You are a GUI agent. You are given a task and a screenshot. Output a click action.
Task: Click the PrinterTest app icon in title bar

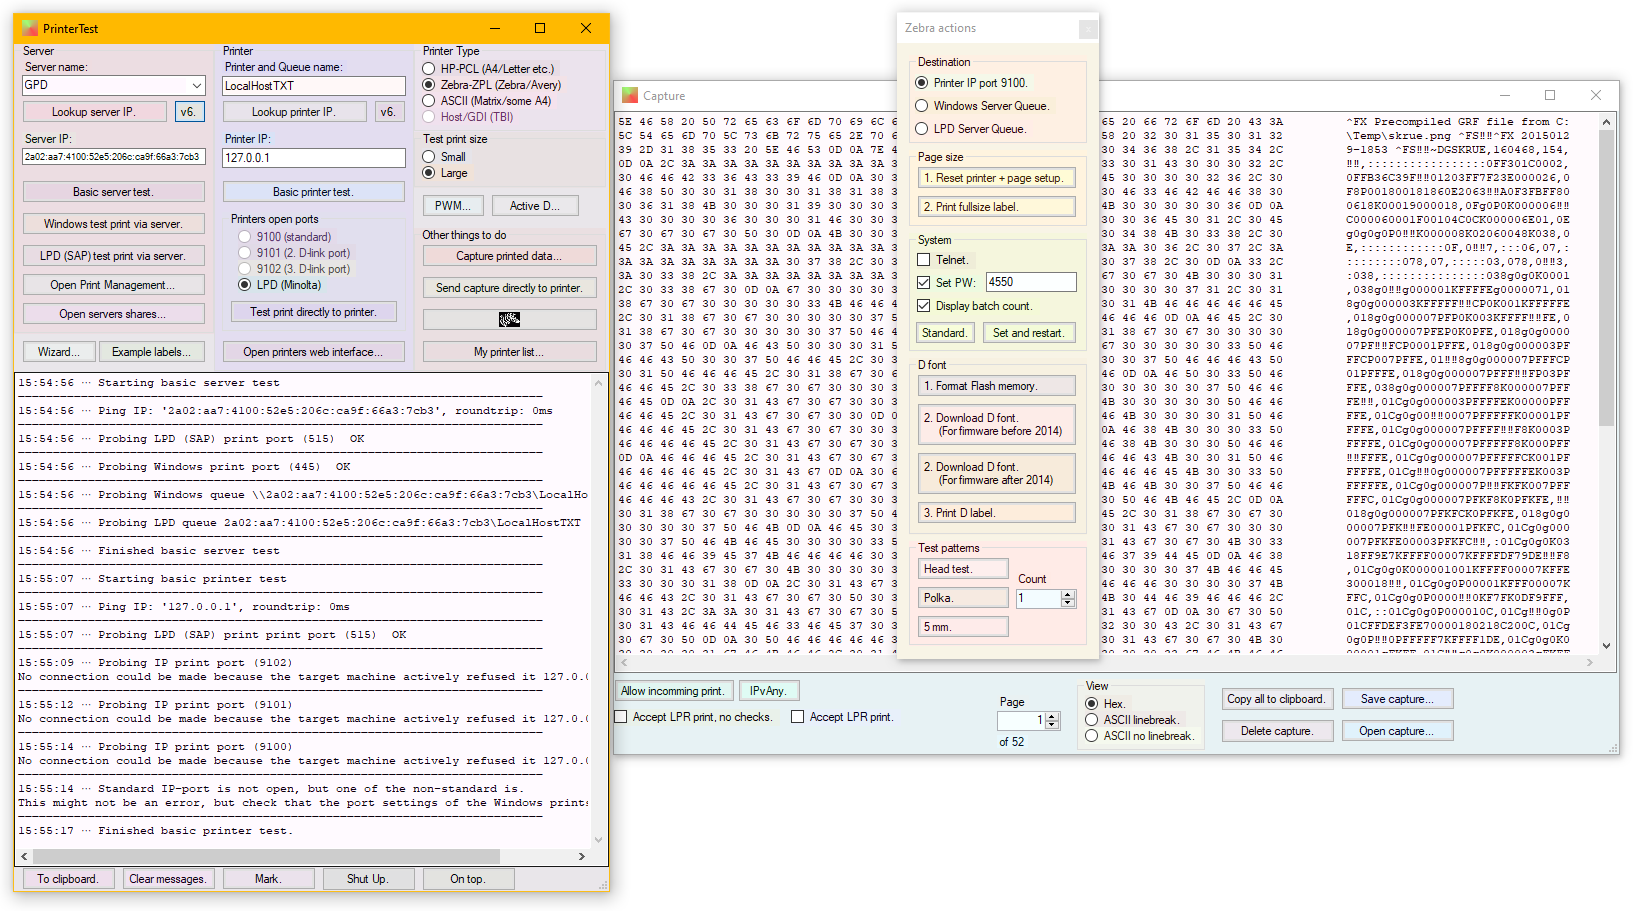(30, 28)
